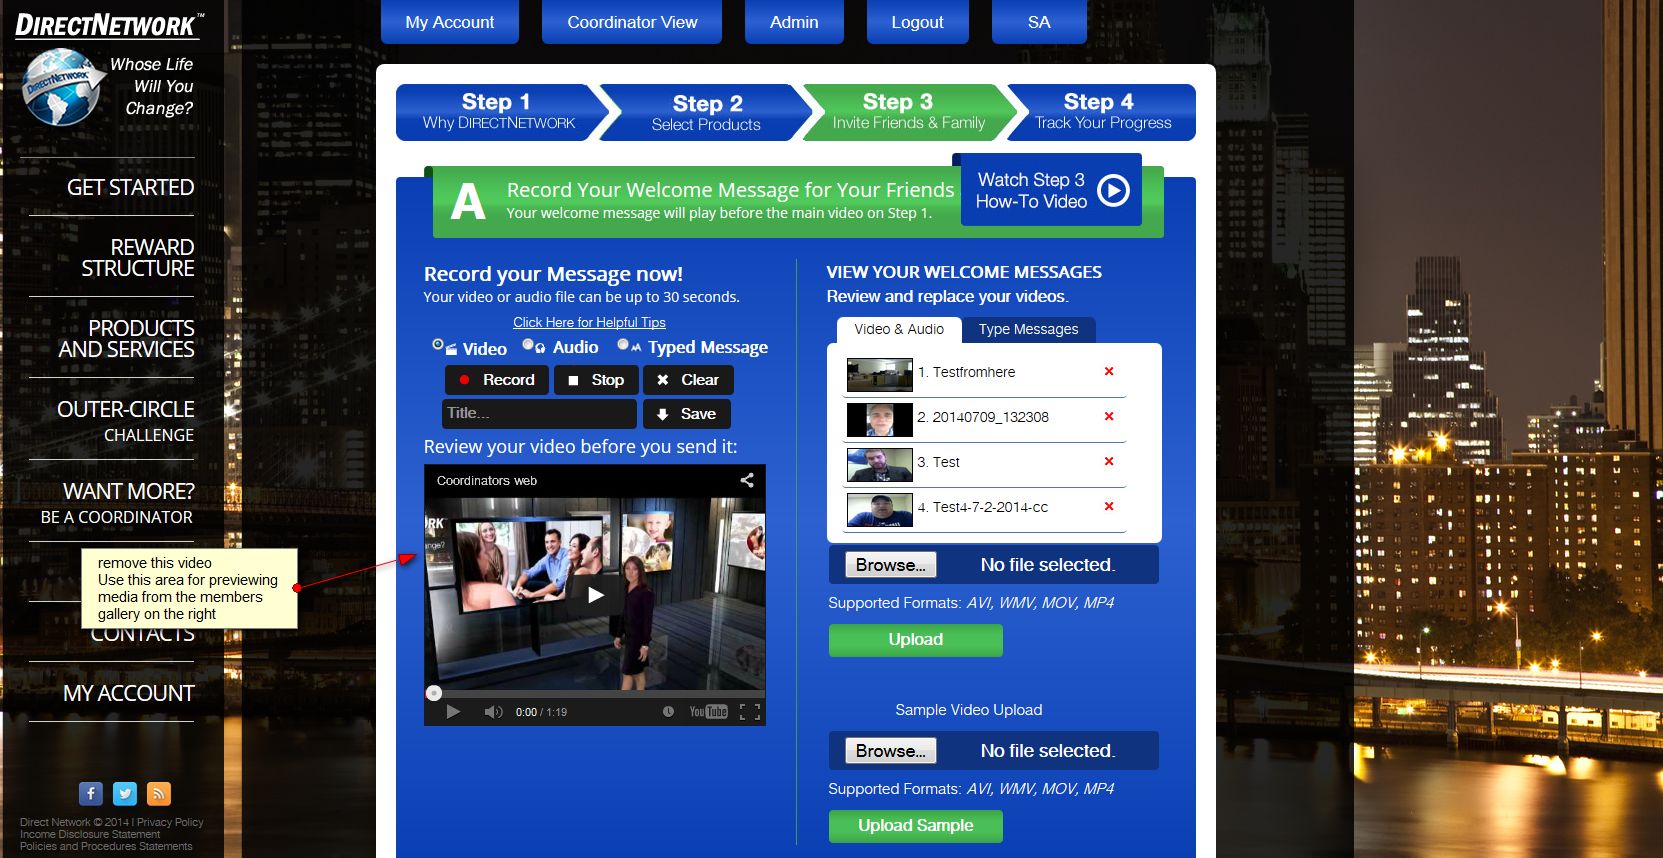1663x858 pixels.
Task: Delete the 20140709_132308 message
Action: click(x=1109, y=416)
